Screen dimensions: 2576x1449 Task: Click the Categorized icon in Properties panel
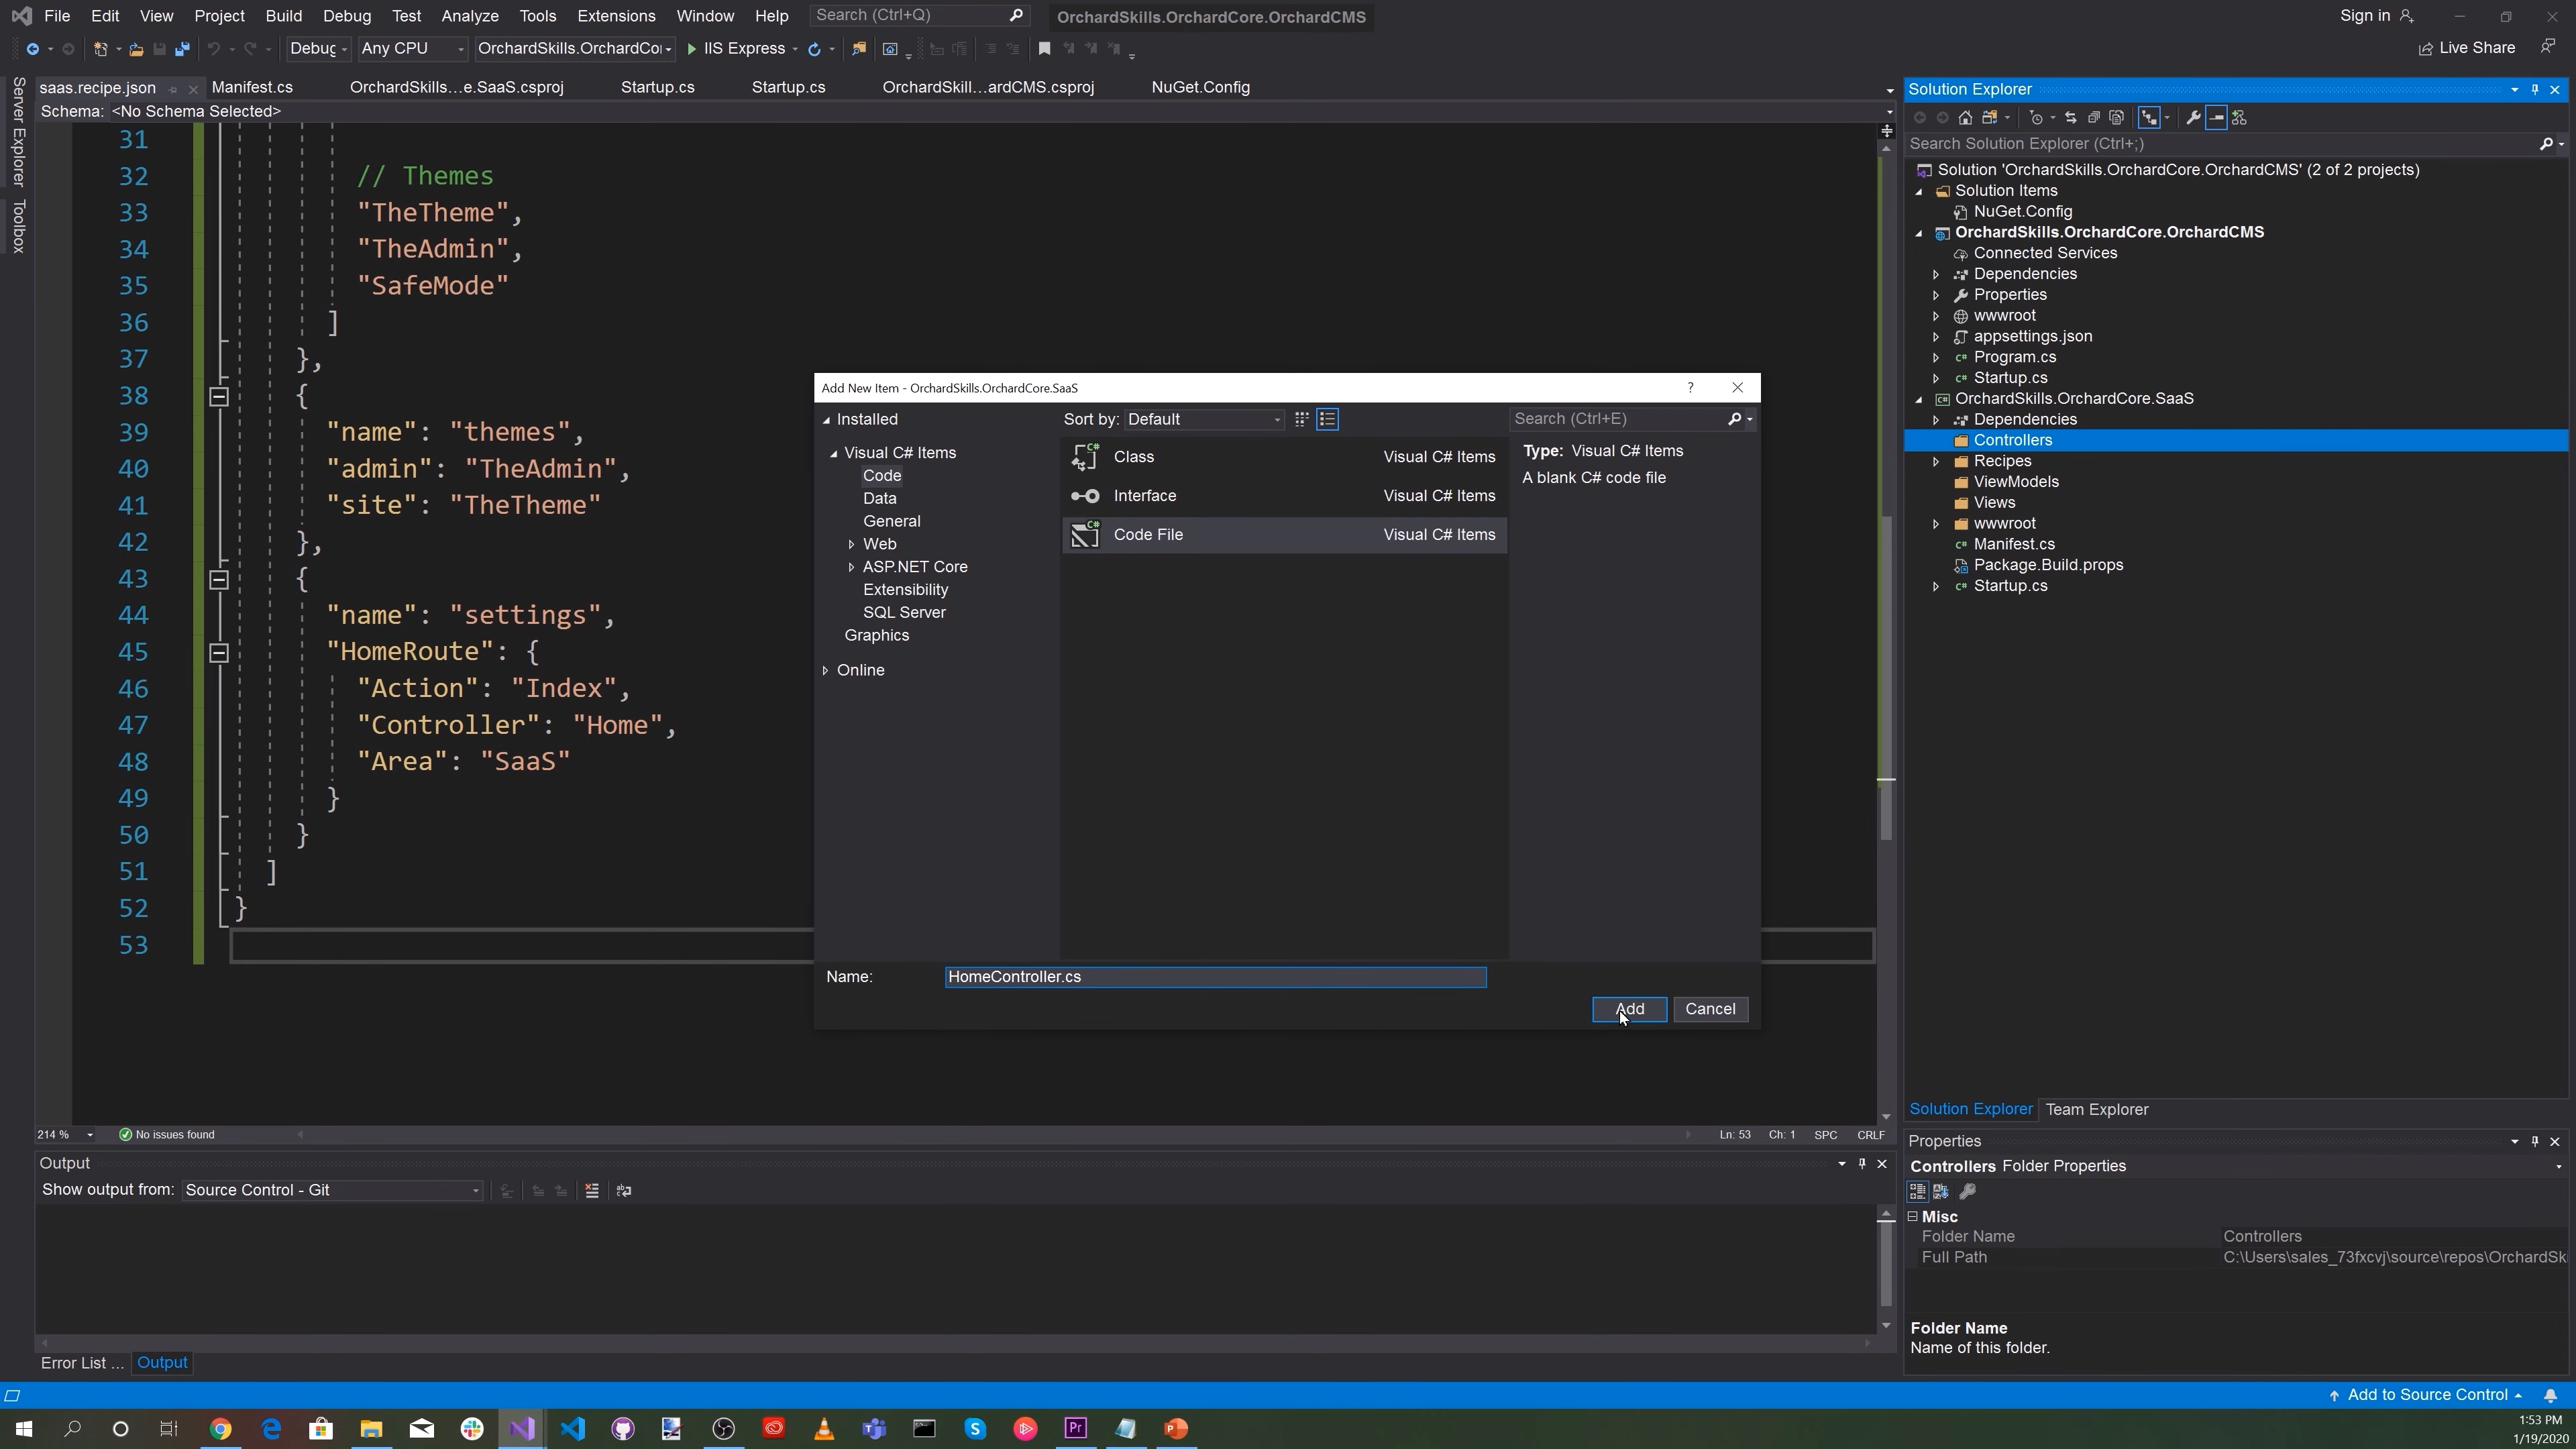pos(1917,1192)
